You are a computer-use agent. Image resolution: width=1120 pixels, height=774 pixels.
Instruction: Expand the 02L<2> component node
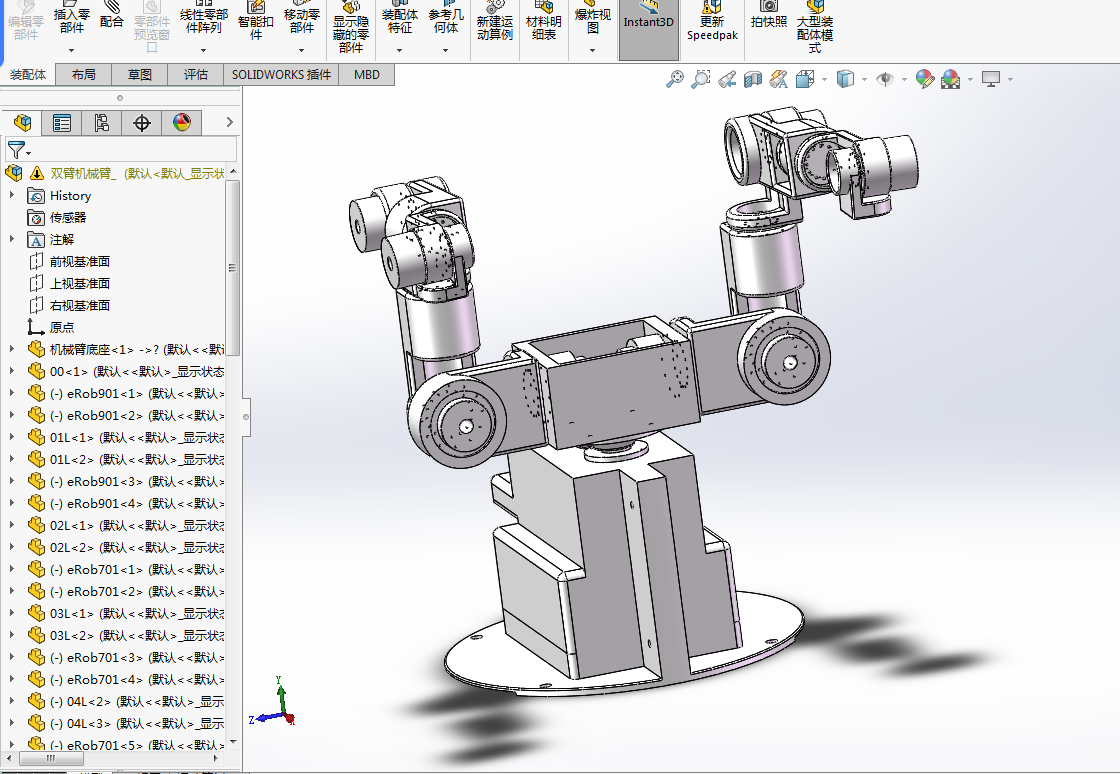coord(11,547)
